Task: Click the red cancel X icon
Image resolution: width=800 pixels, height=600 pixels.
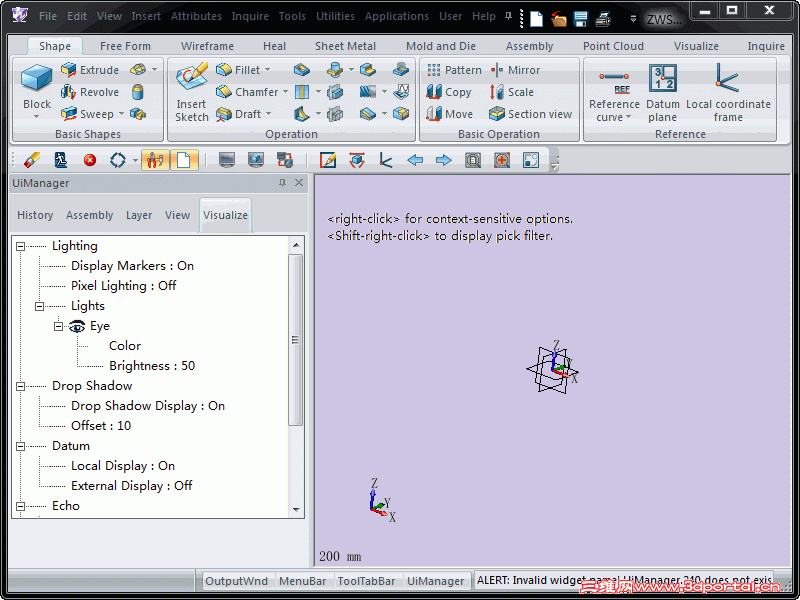Action: coord(90,160)
